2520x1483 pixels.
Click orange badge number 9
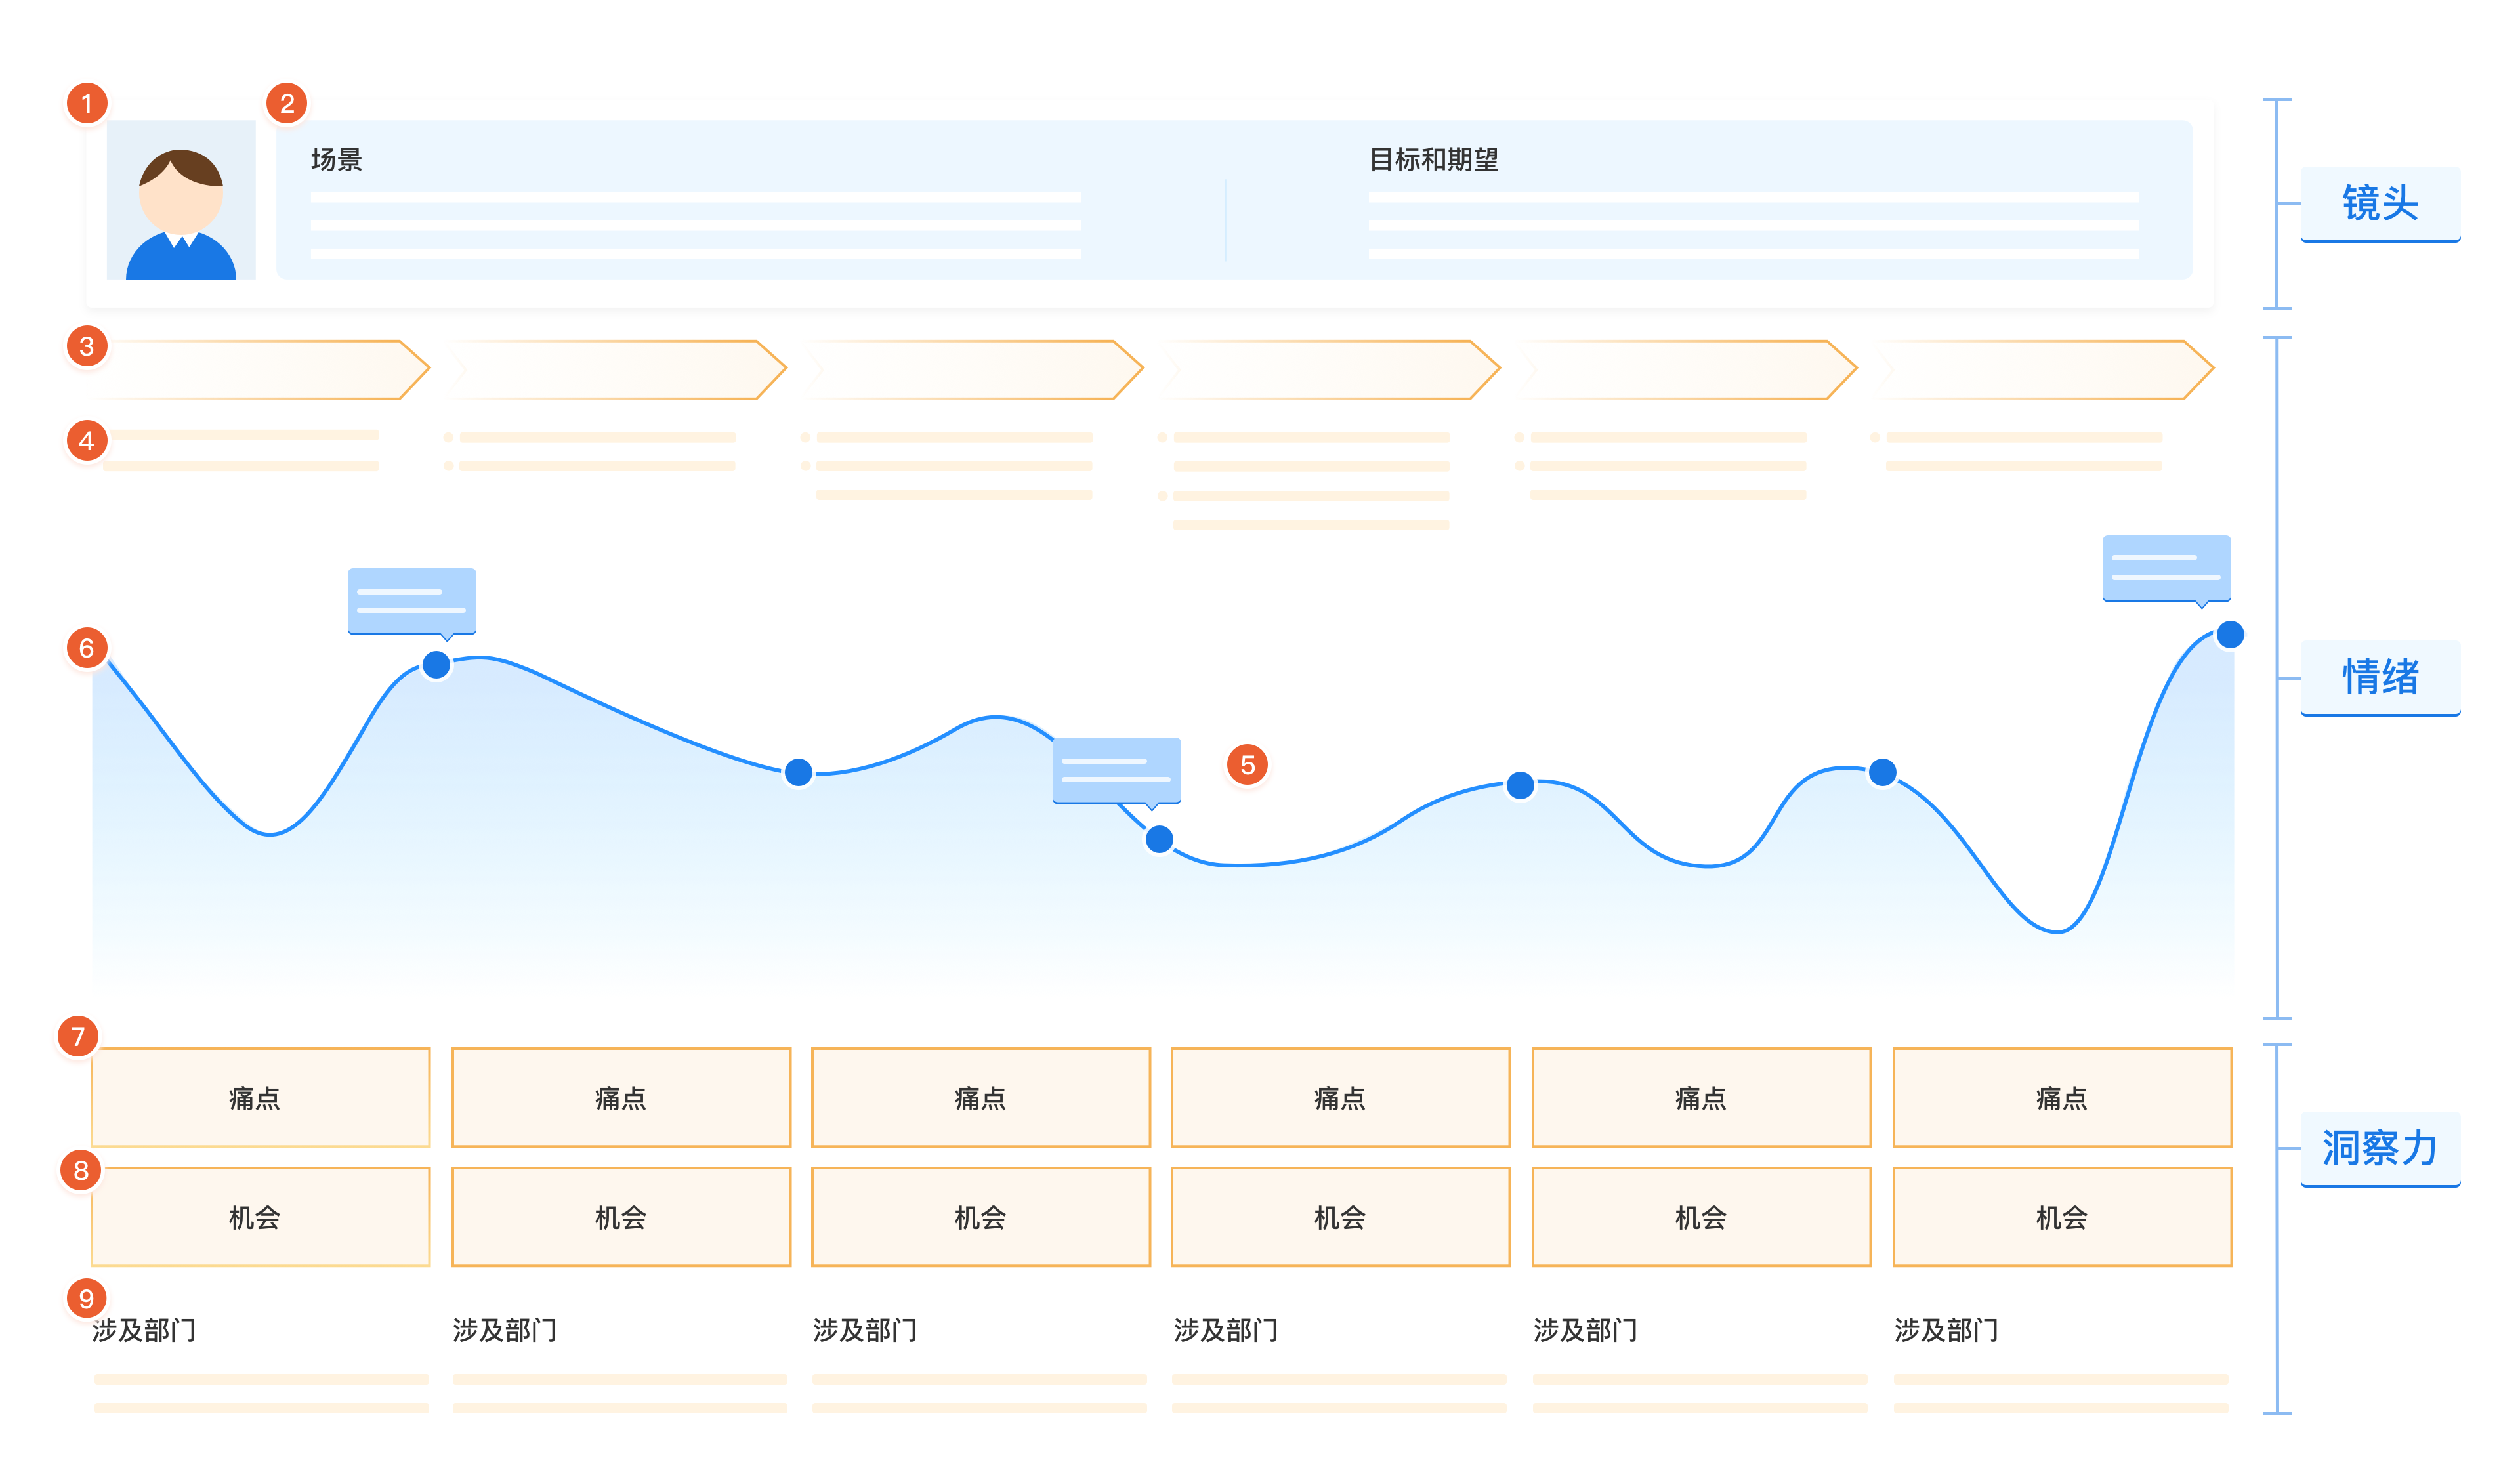[86, 1298]
